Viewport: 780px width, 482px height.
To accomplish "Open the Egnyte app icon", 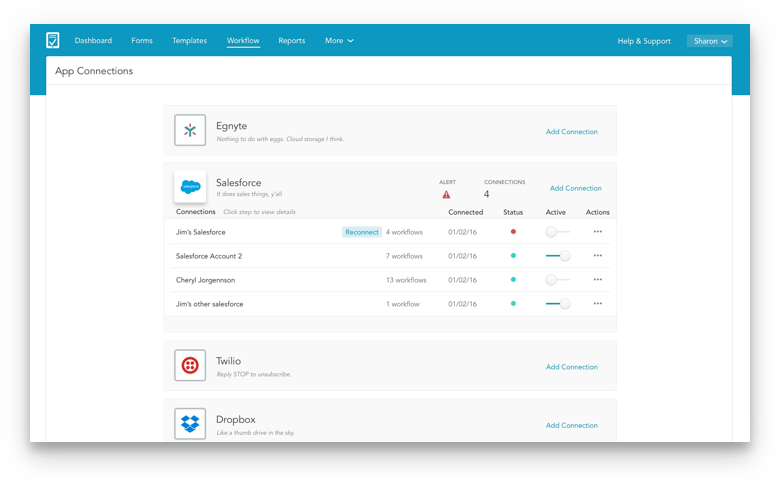I will tap(190, 130).
